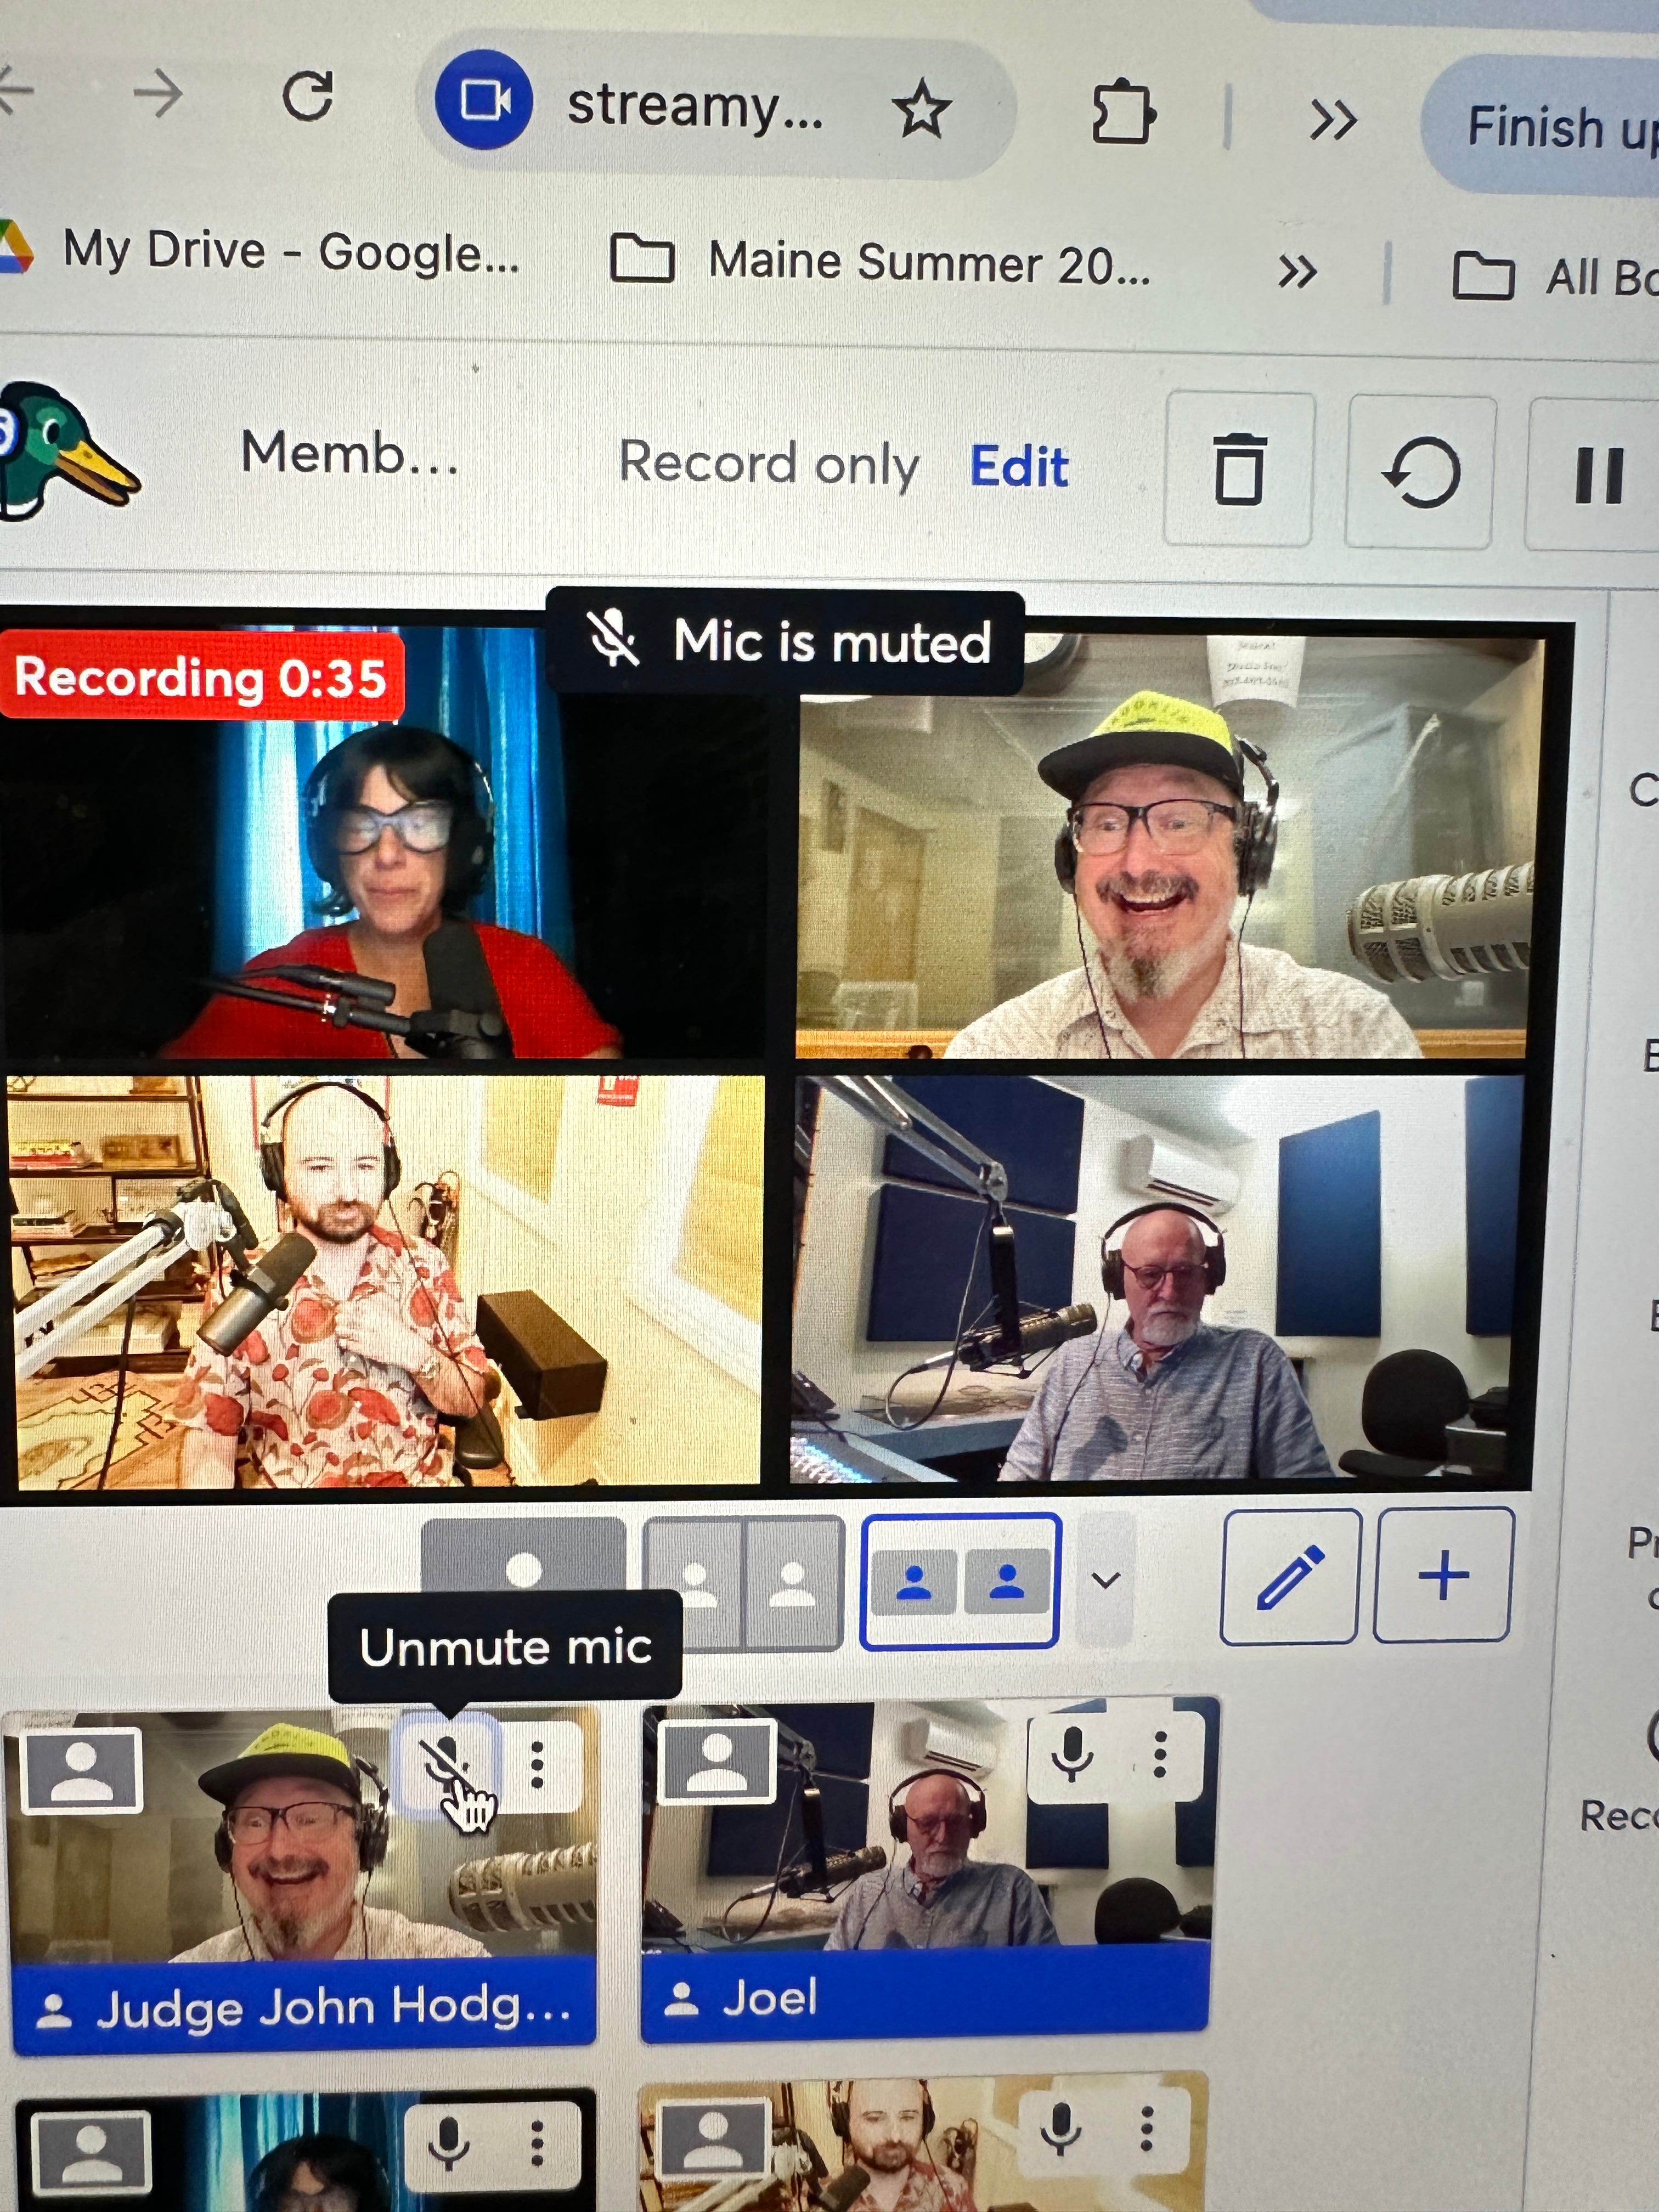
Task: Choose the single-person solo layout
Action: 524,1554
